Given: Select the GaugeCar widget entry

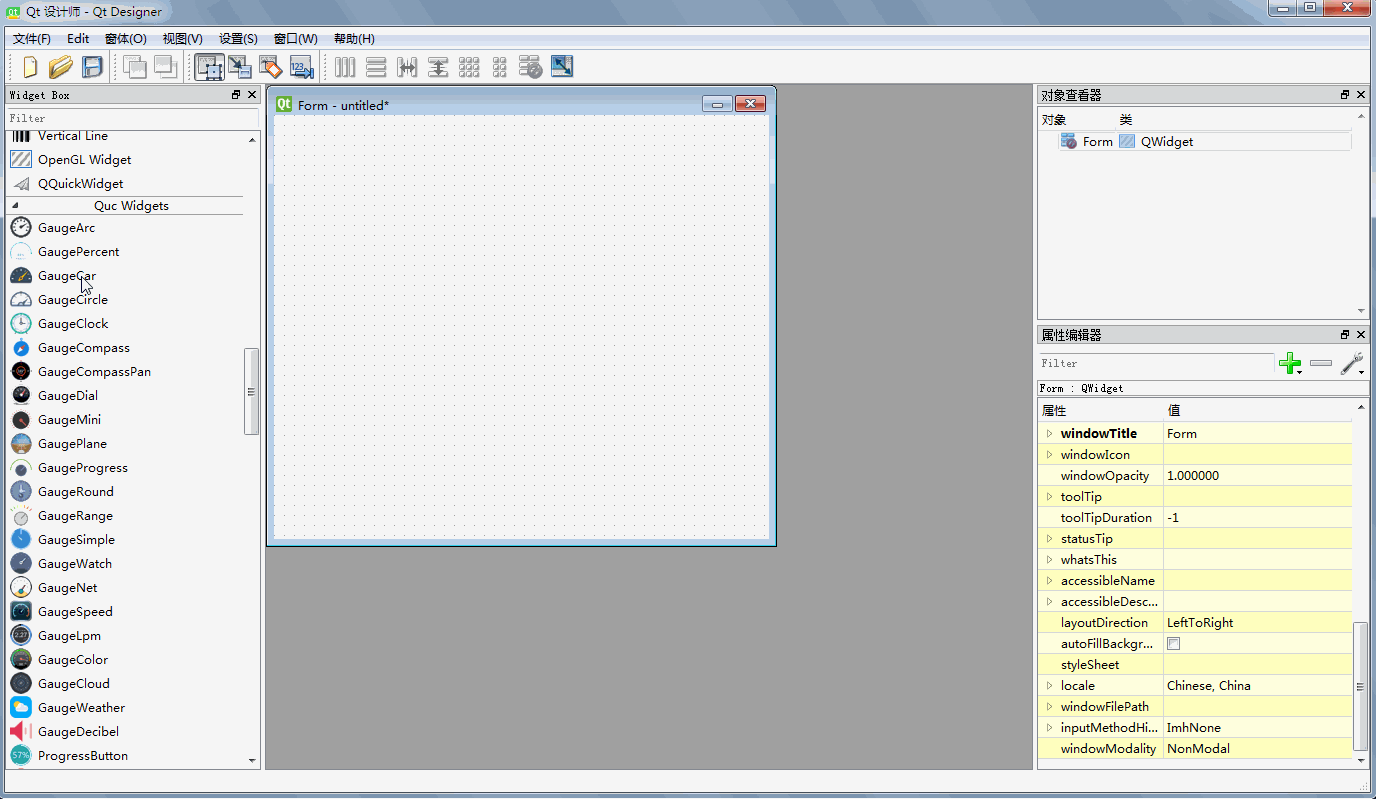Looking at the screenshot, I should [x=67, y=276].
